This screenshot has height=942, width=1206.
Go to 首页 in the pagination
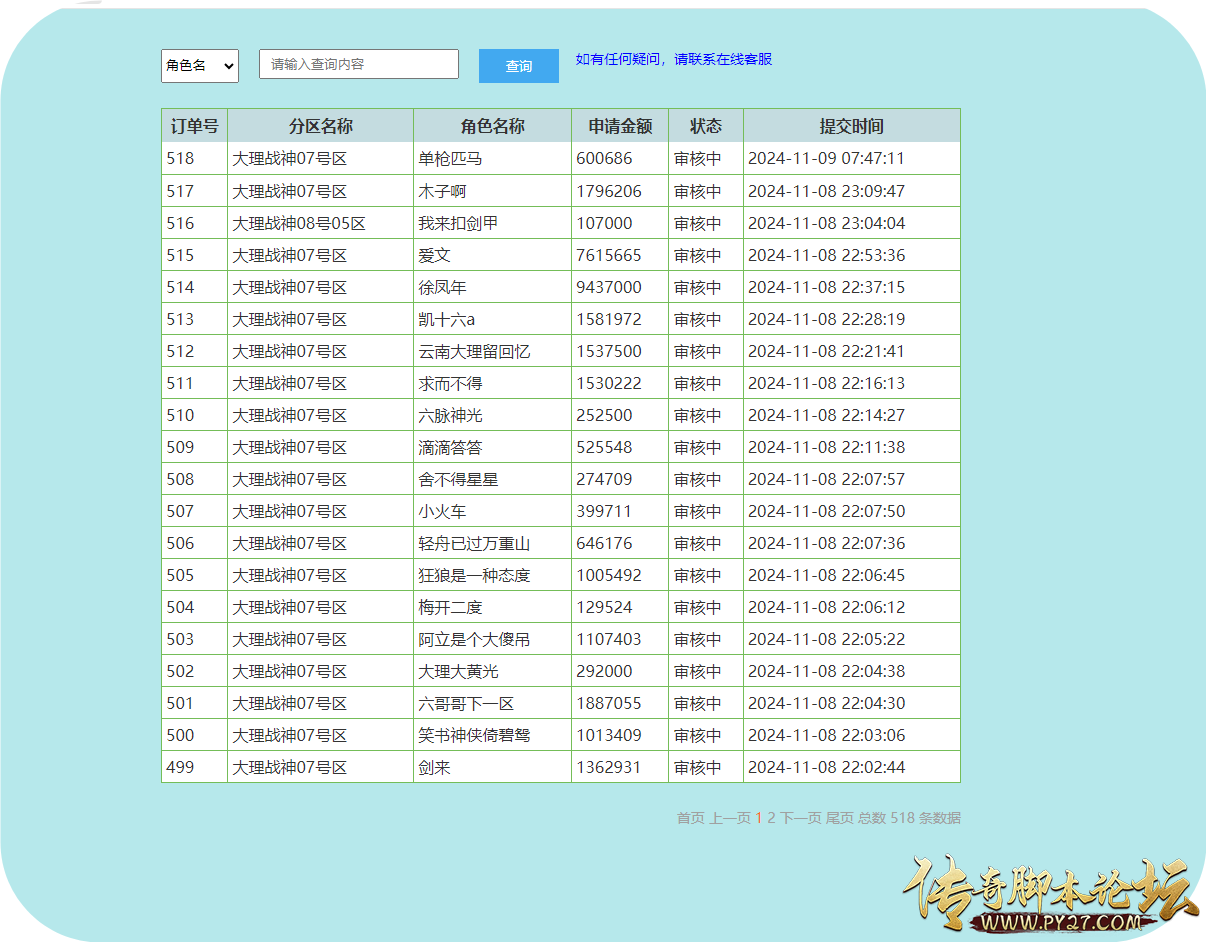(x=690, y=818)
